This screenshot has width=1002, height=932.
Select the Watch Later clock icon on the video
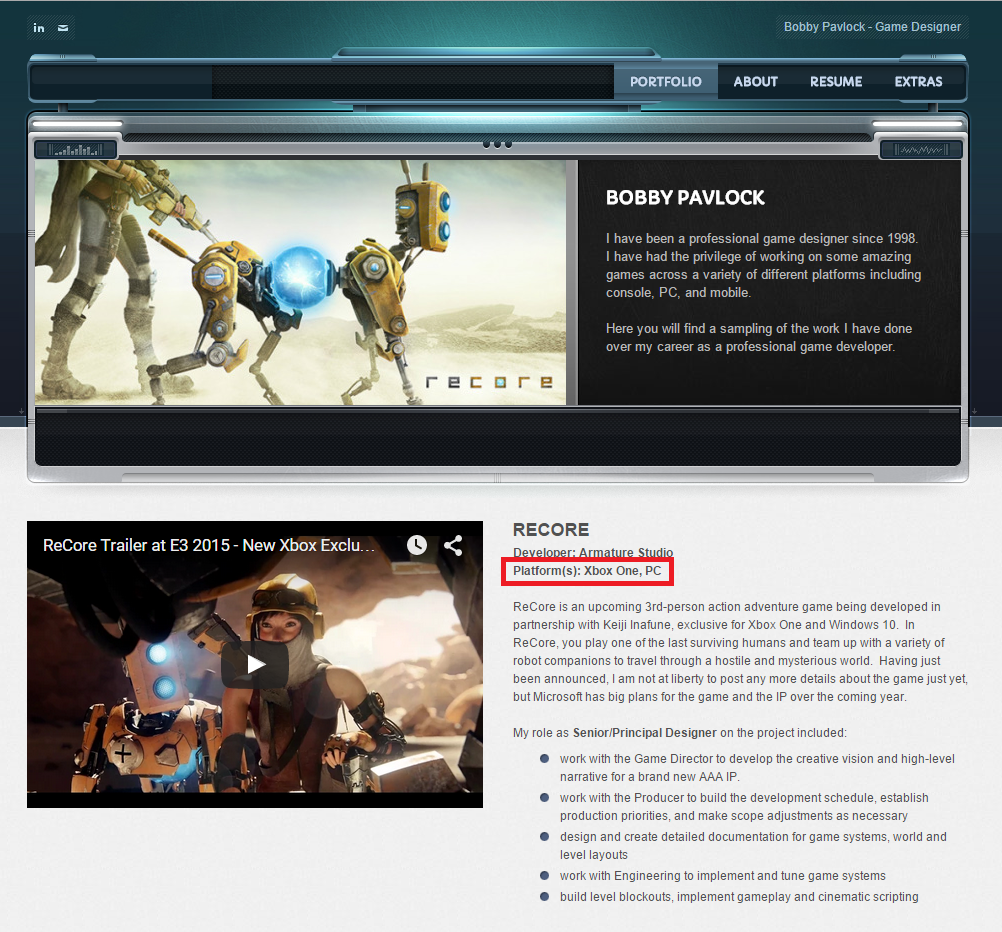tap(416, 545)
